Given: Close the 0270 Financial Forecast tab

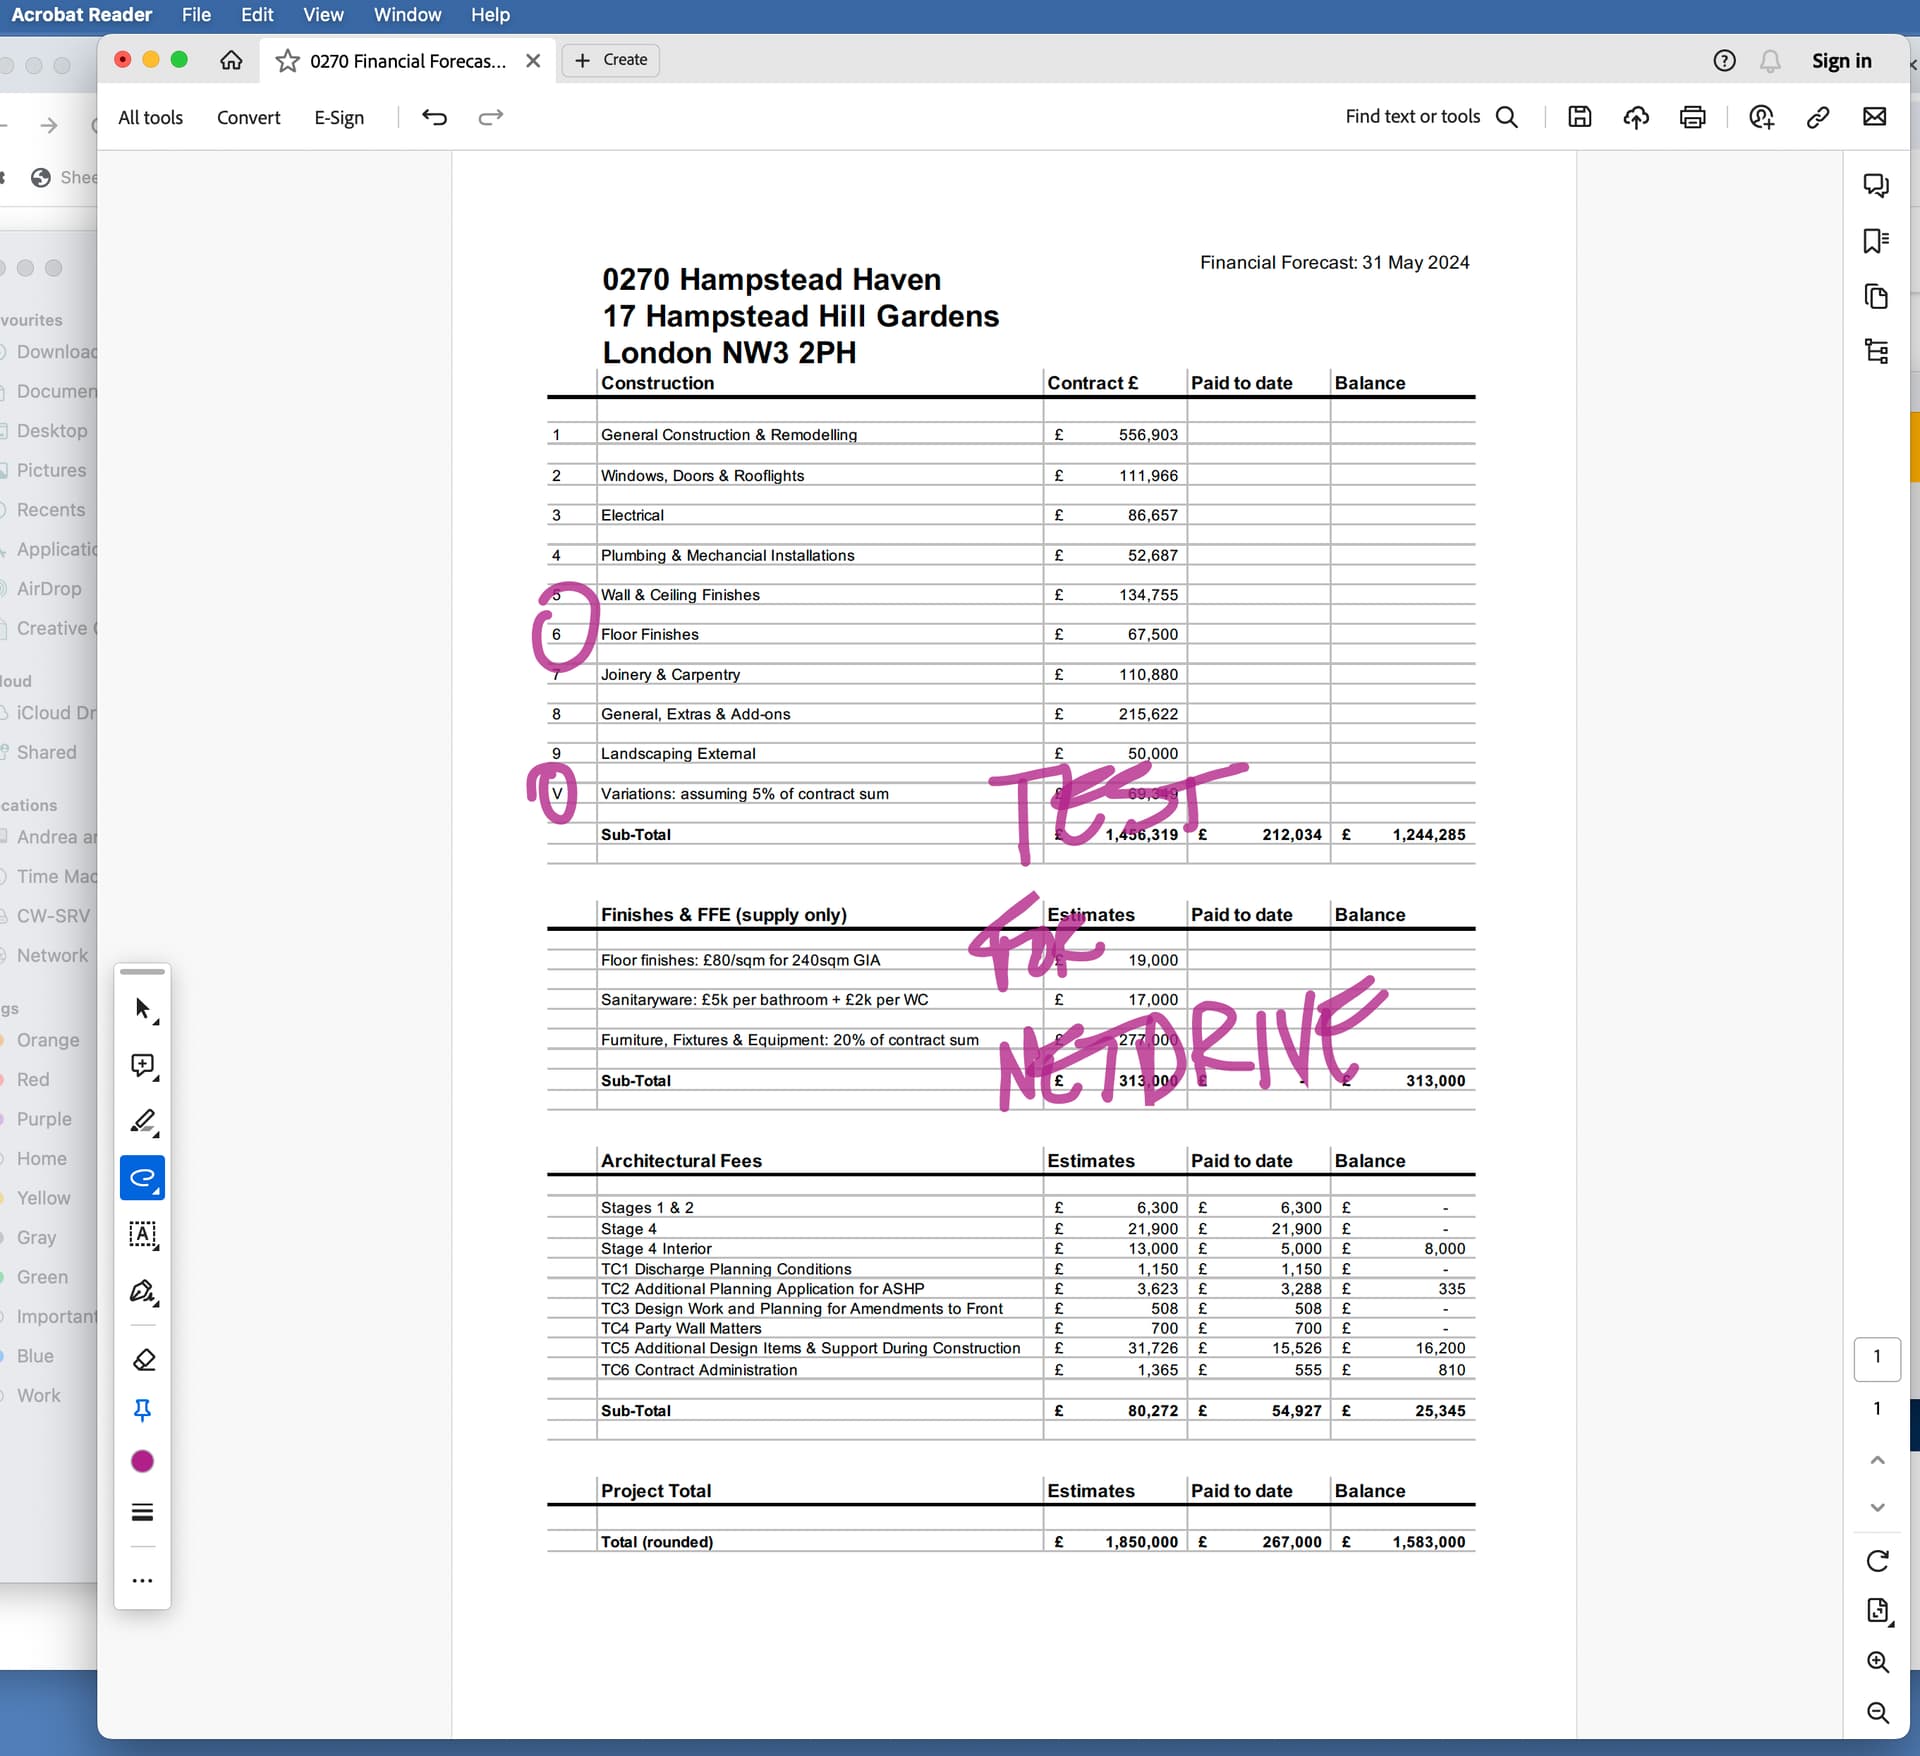Looking at the screenshot, I should pyautogui.click(x=533, y=61).
